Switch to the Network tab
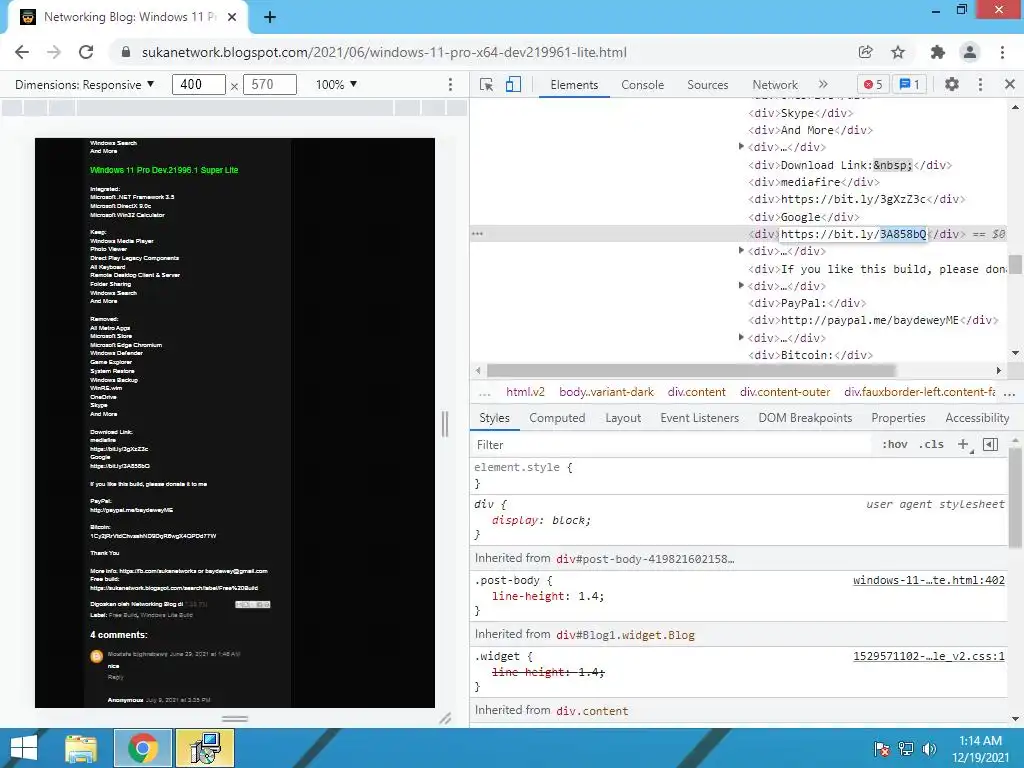Viewport: 1024px width, 768px height. 775,85
